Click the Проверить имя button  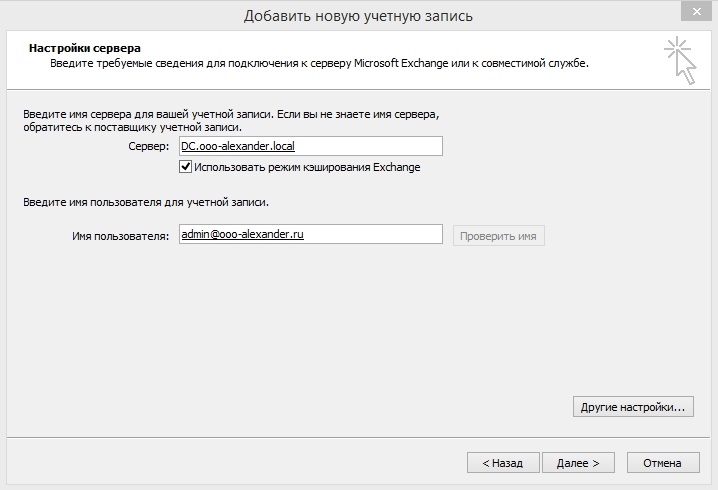click(x=498, y=236)
